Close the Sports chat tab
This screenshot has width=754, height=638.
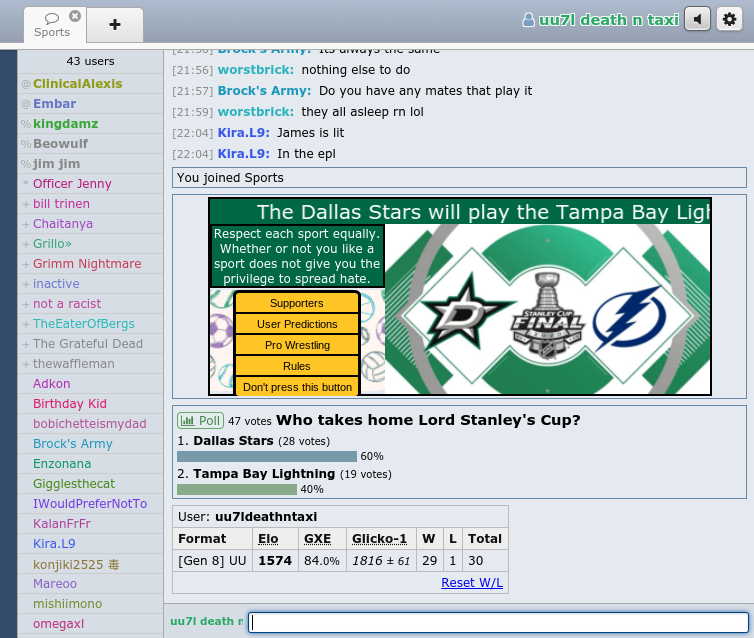[75, 16]
